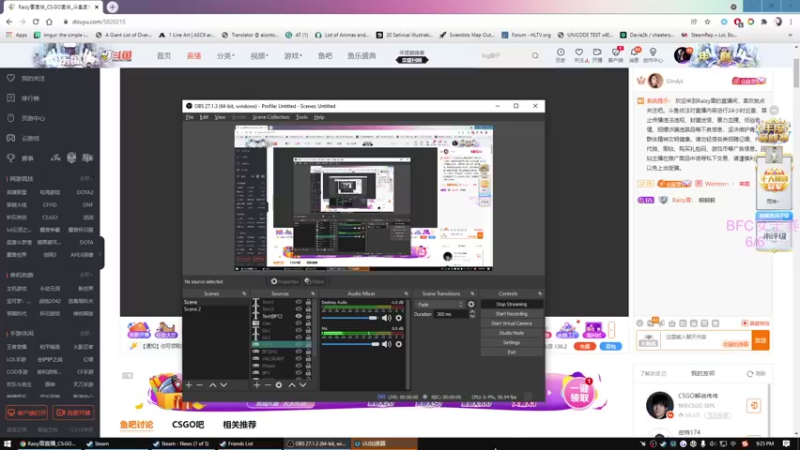Screen dimensions: 800x450
Task: Click the Douyu search magnifier icon
Action: 535,56
